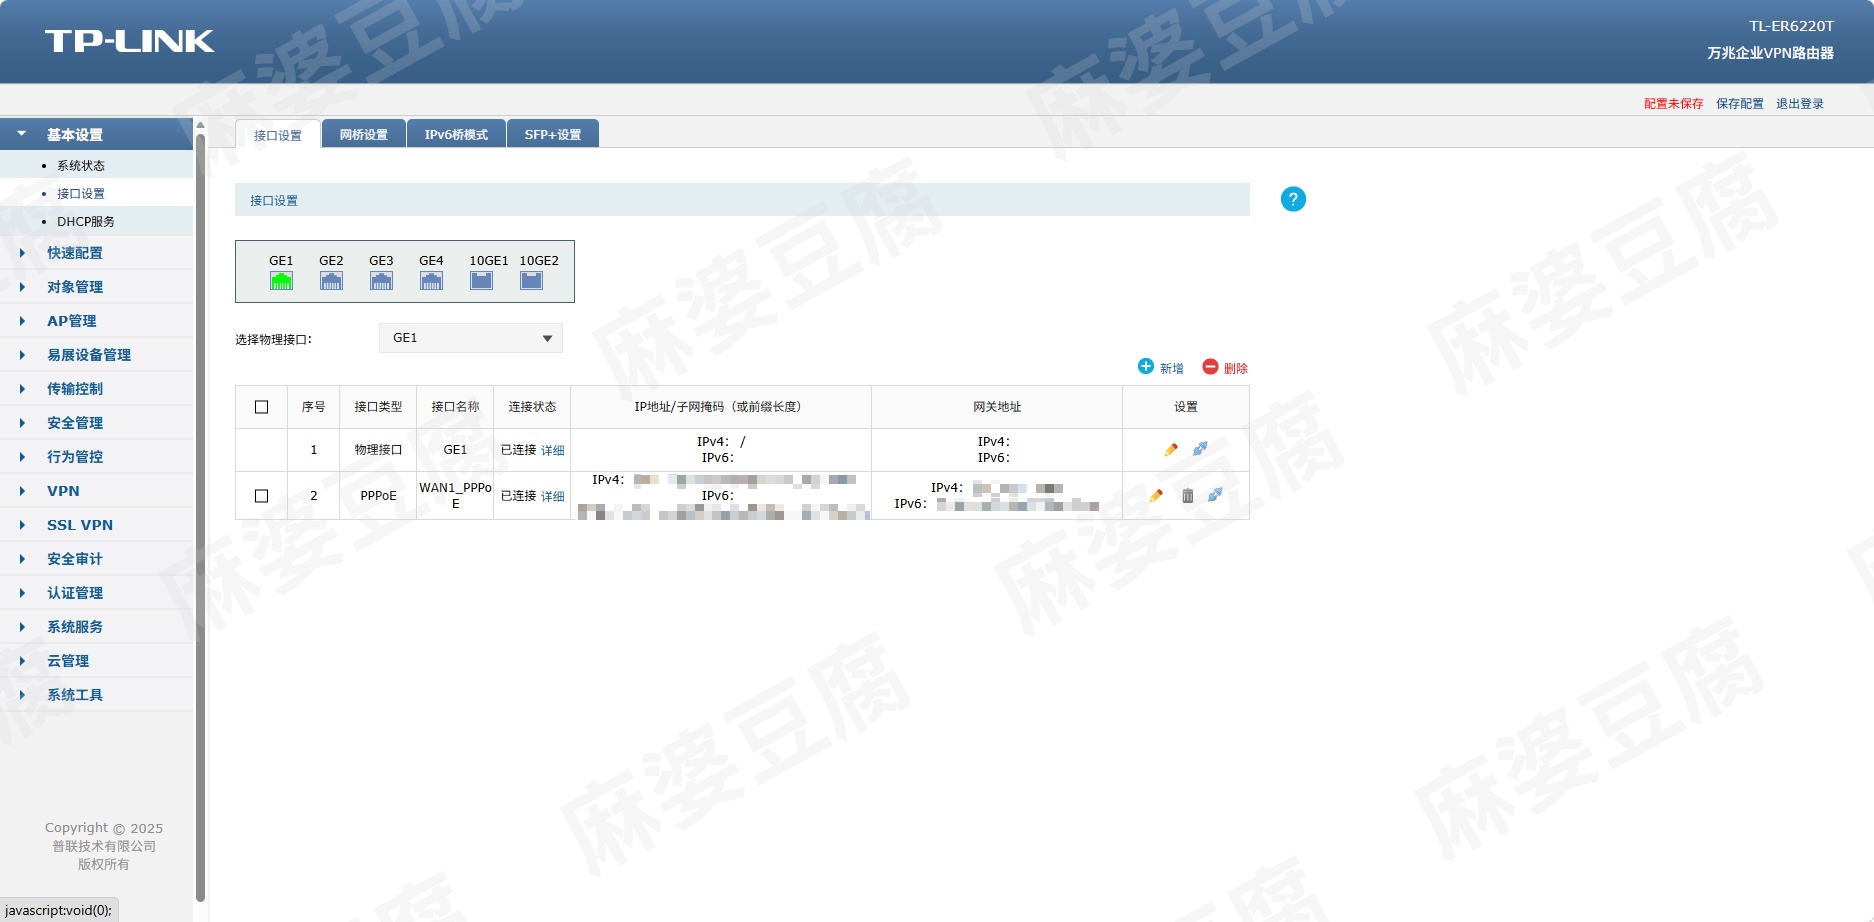Viewport: 1874px width, 922px height.
Task: Expand the AP管理 menu
Action: tap(96, 321)
